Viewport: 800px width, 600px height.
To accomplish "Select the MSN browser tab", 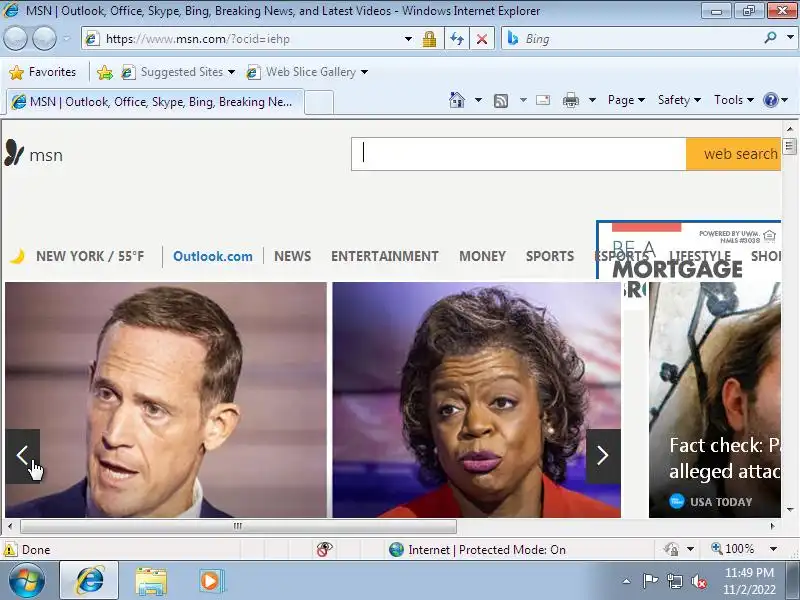I will coord(155,102).
